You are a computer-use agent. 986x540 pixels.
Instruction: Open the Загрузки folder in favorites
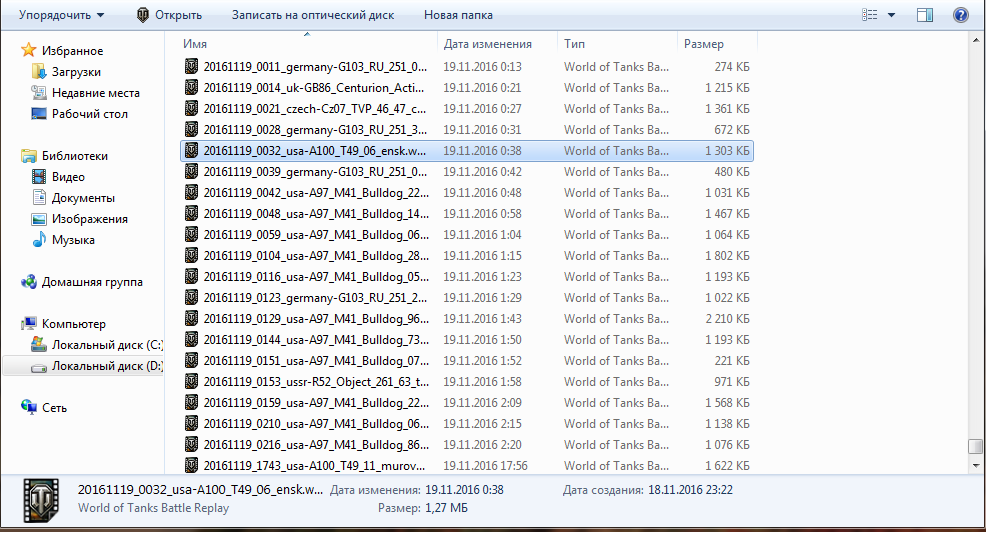tap(76, 72)
